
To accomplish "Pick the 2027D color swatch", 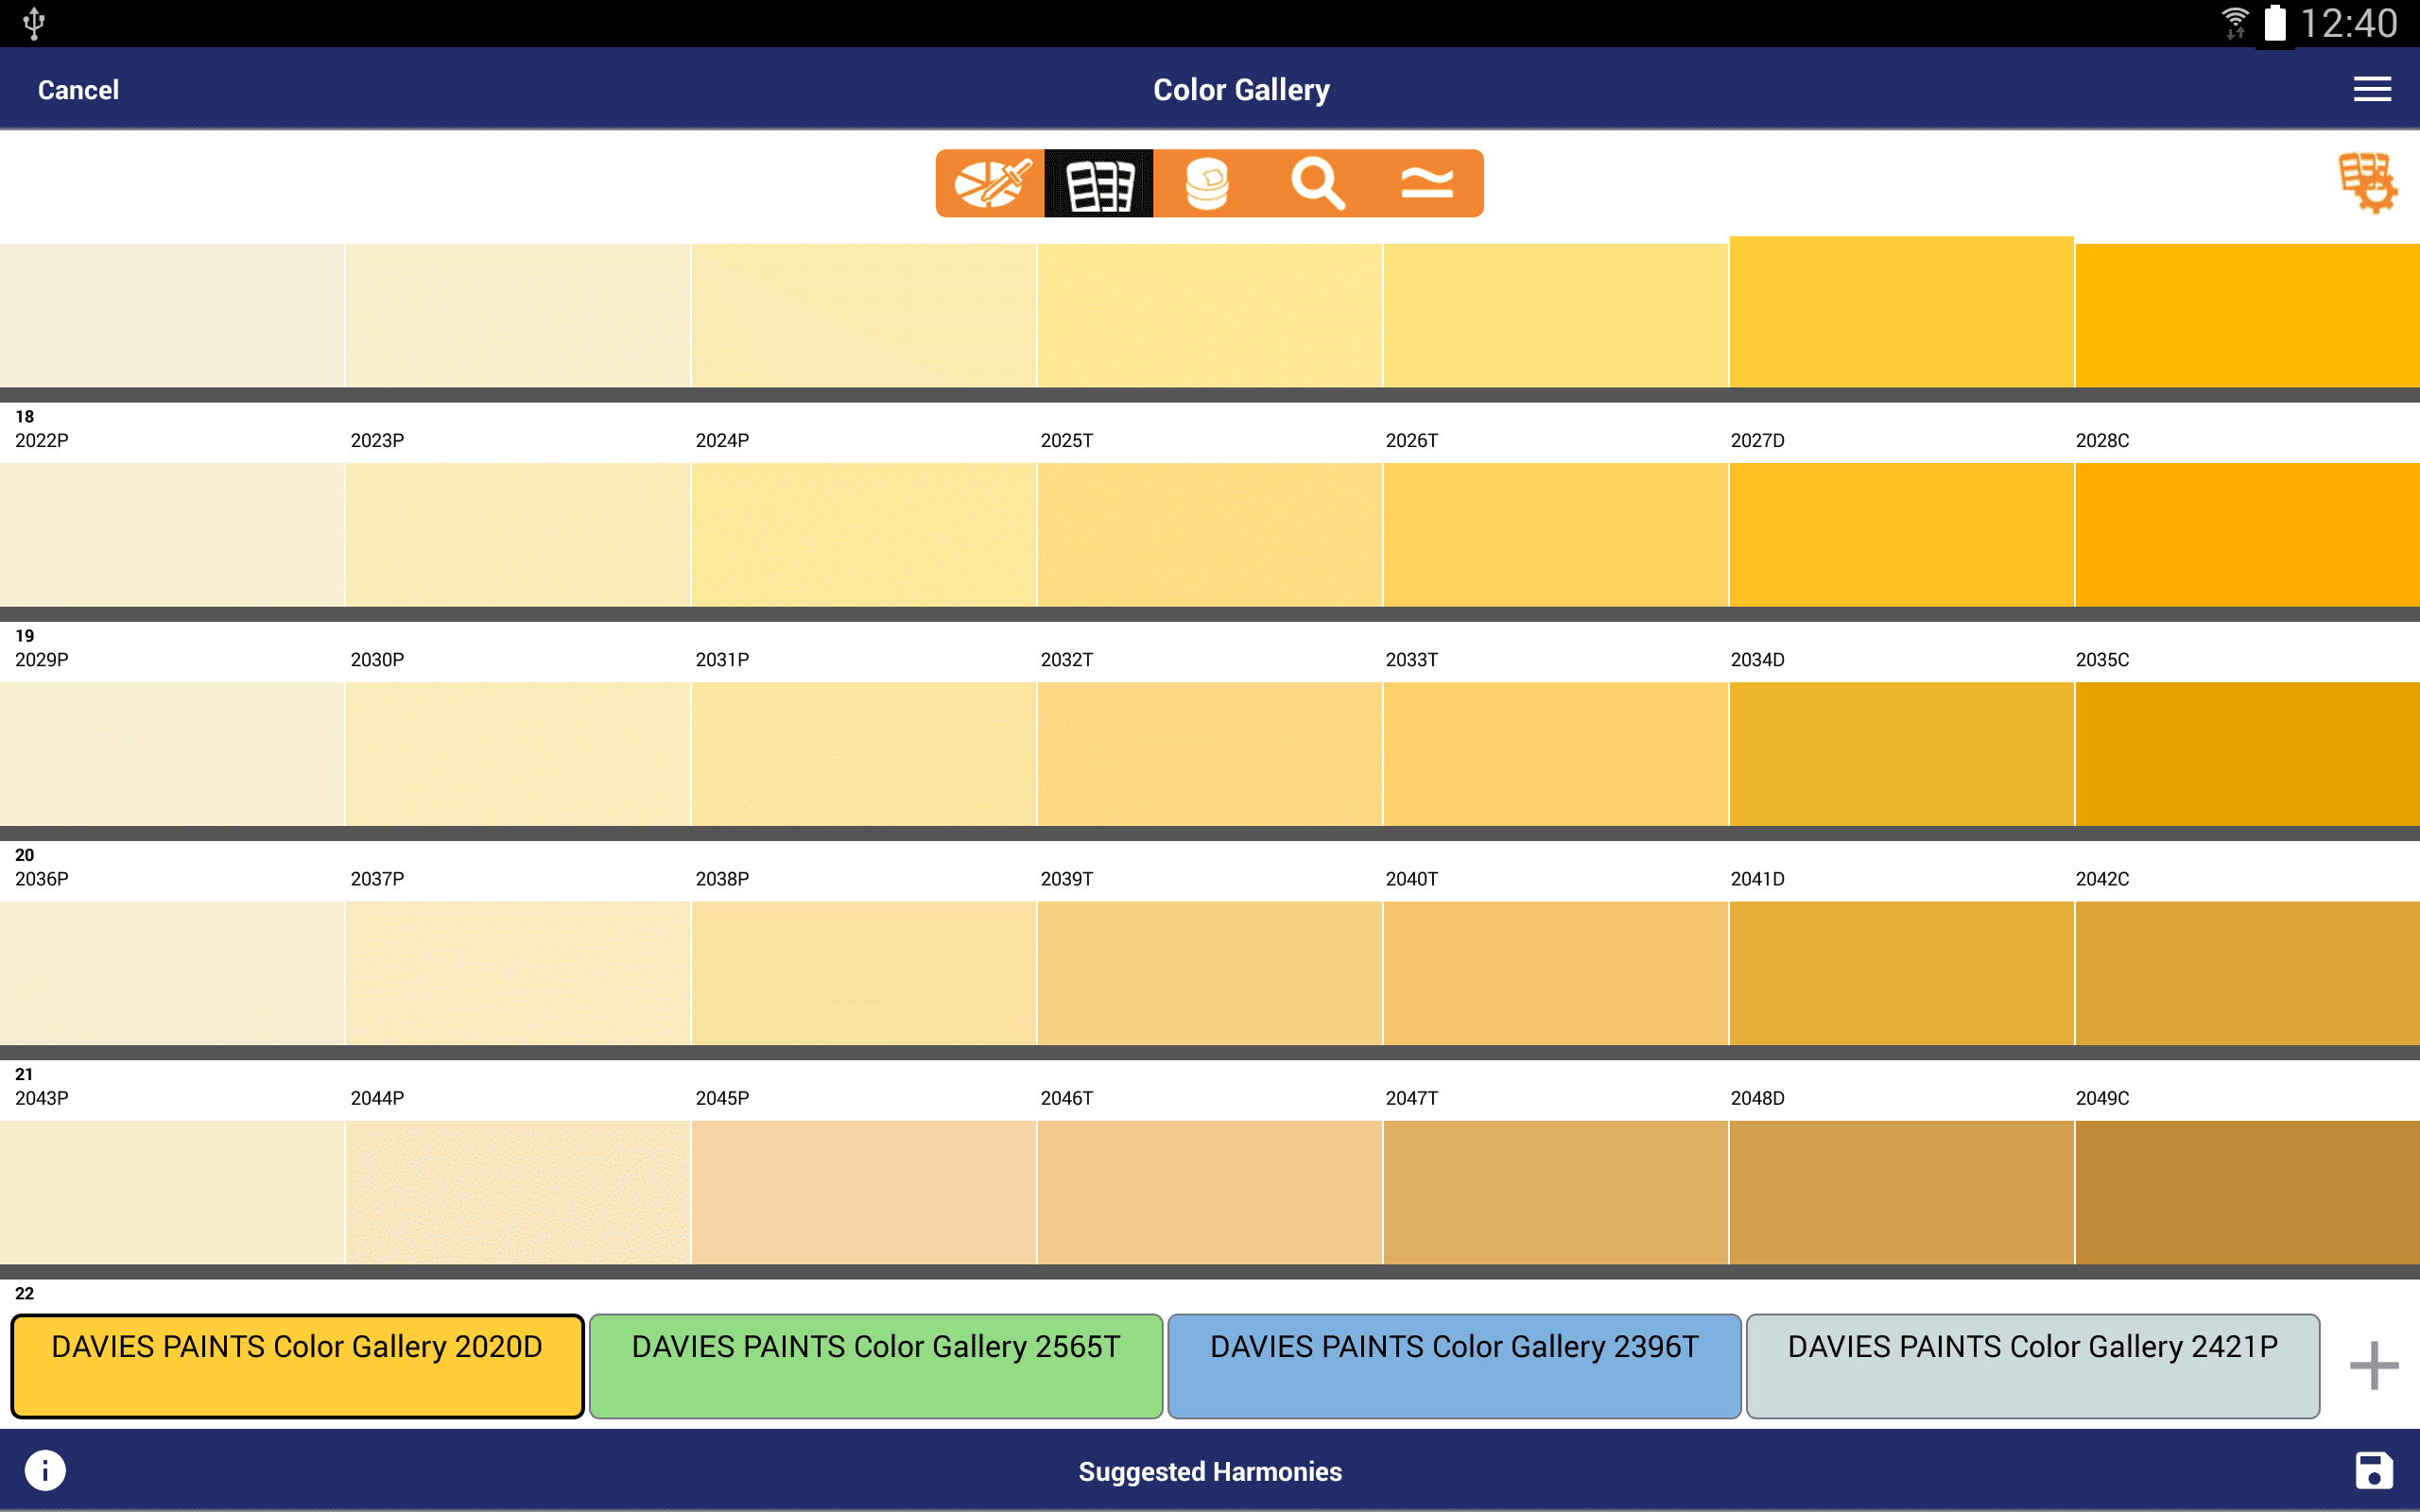I will point(1902,534).
